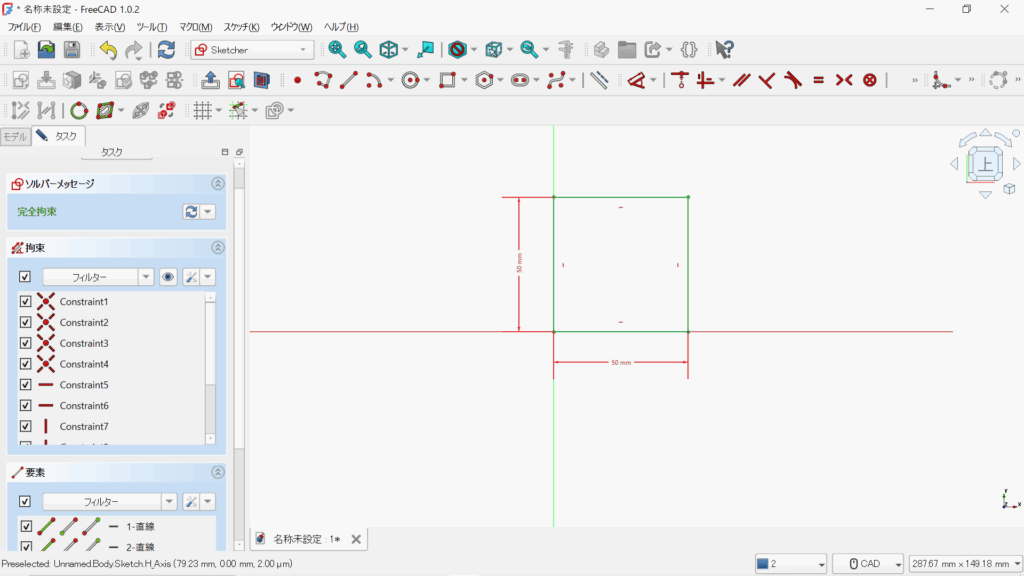Apply the equal constraint tool
Image resolution: width=1024 pixels, height=576 pixels.
(818, 80)
